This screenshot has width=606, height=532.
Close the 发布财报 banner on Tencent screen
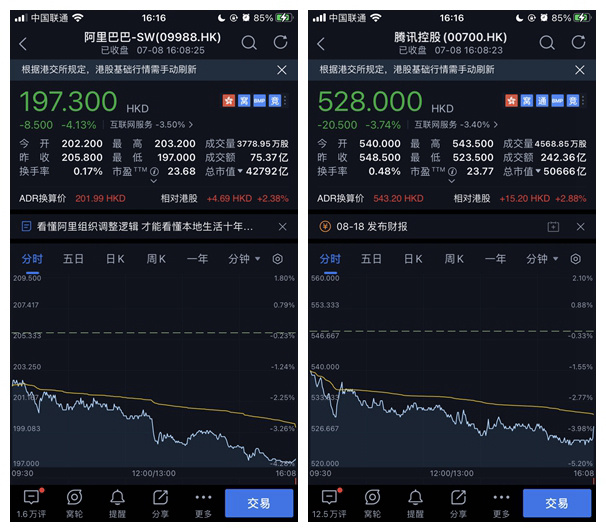click(580, 227)
